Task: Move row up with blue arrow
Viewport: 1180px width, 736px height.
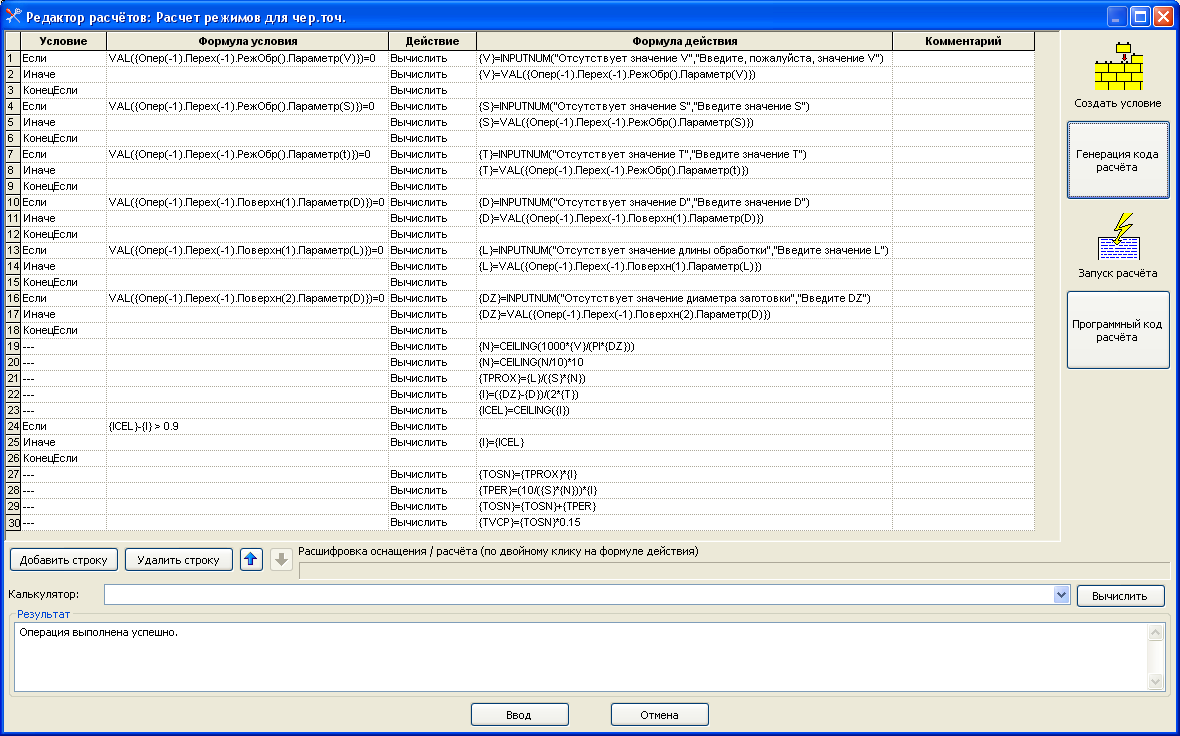Action: [x=252, y=560]
